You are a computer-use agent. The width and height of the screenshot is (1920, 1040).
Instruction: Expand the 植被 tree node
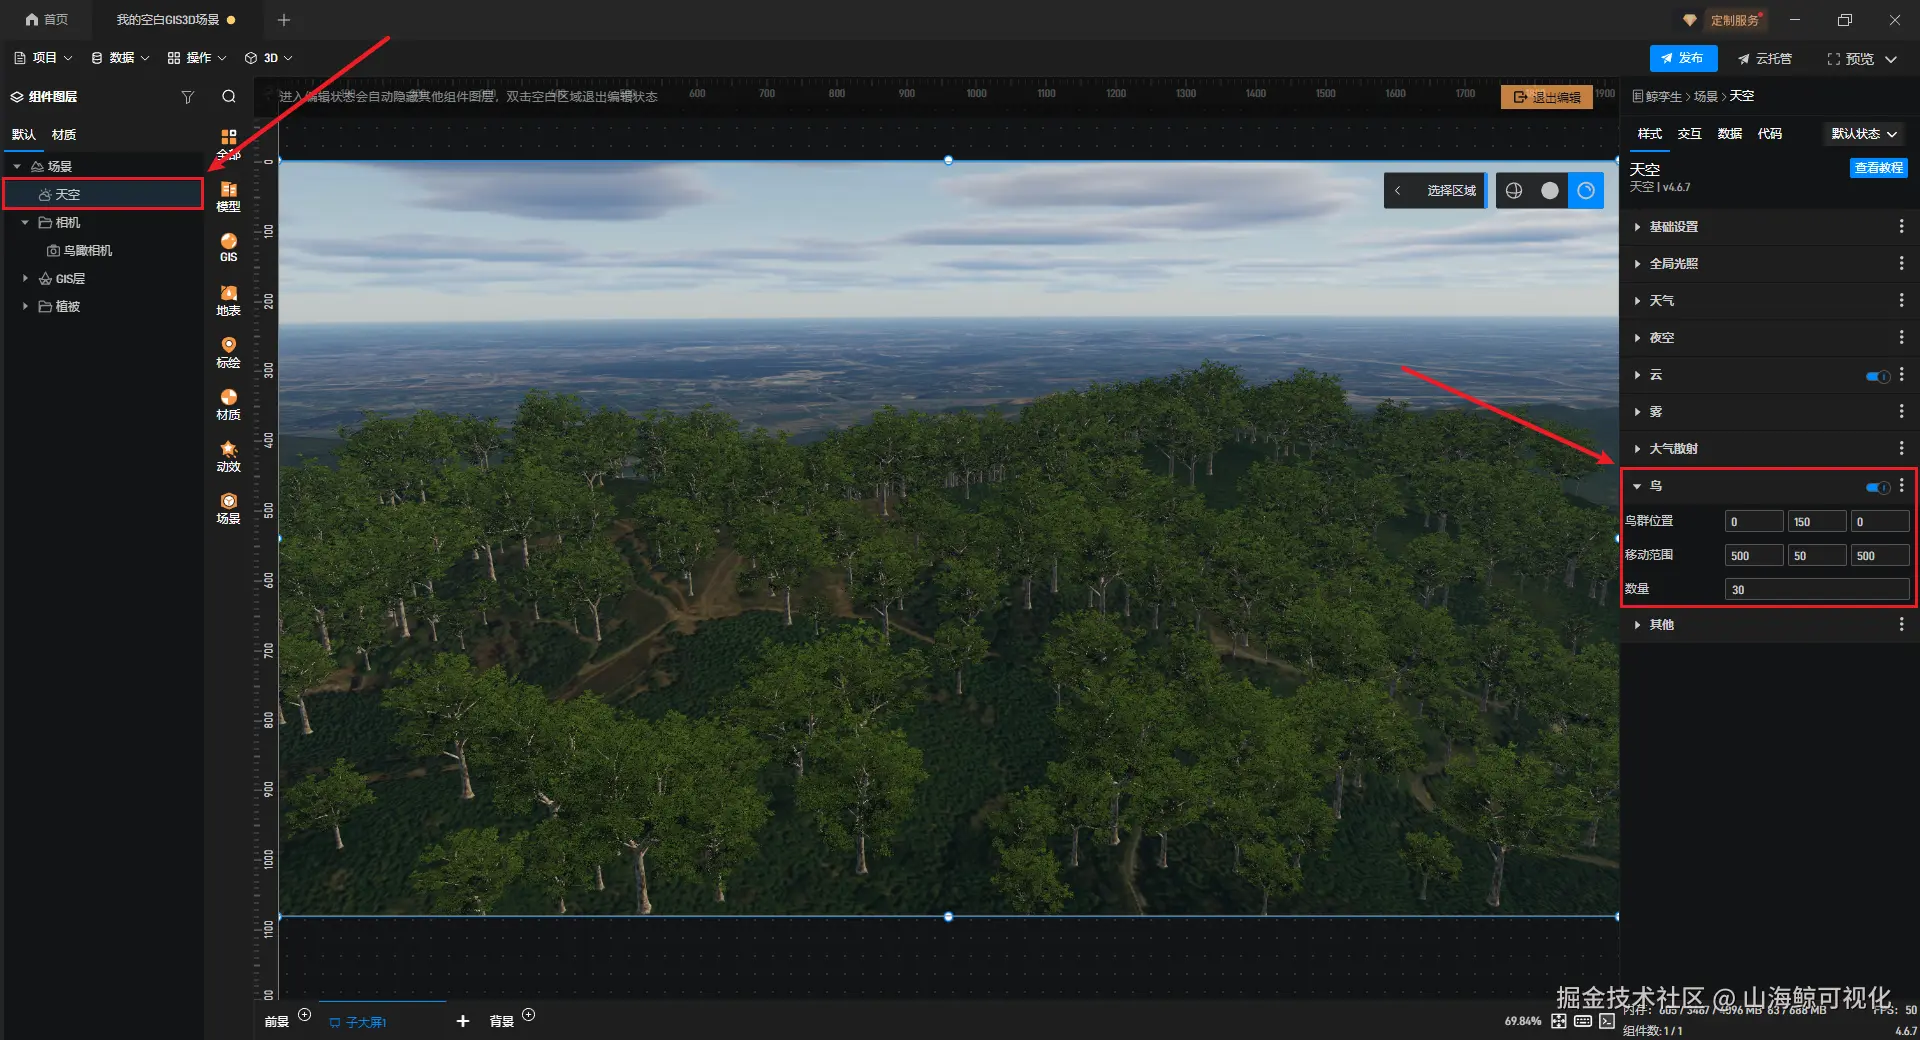click(25, 306)
